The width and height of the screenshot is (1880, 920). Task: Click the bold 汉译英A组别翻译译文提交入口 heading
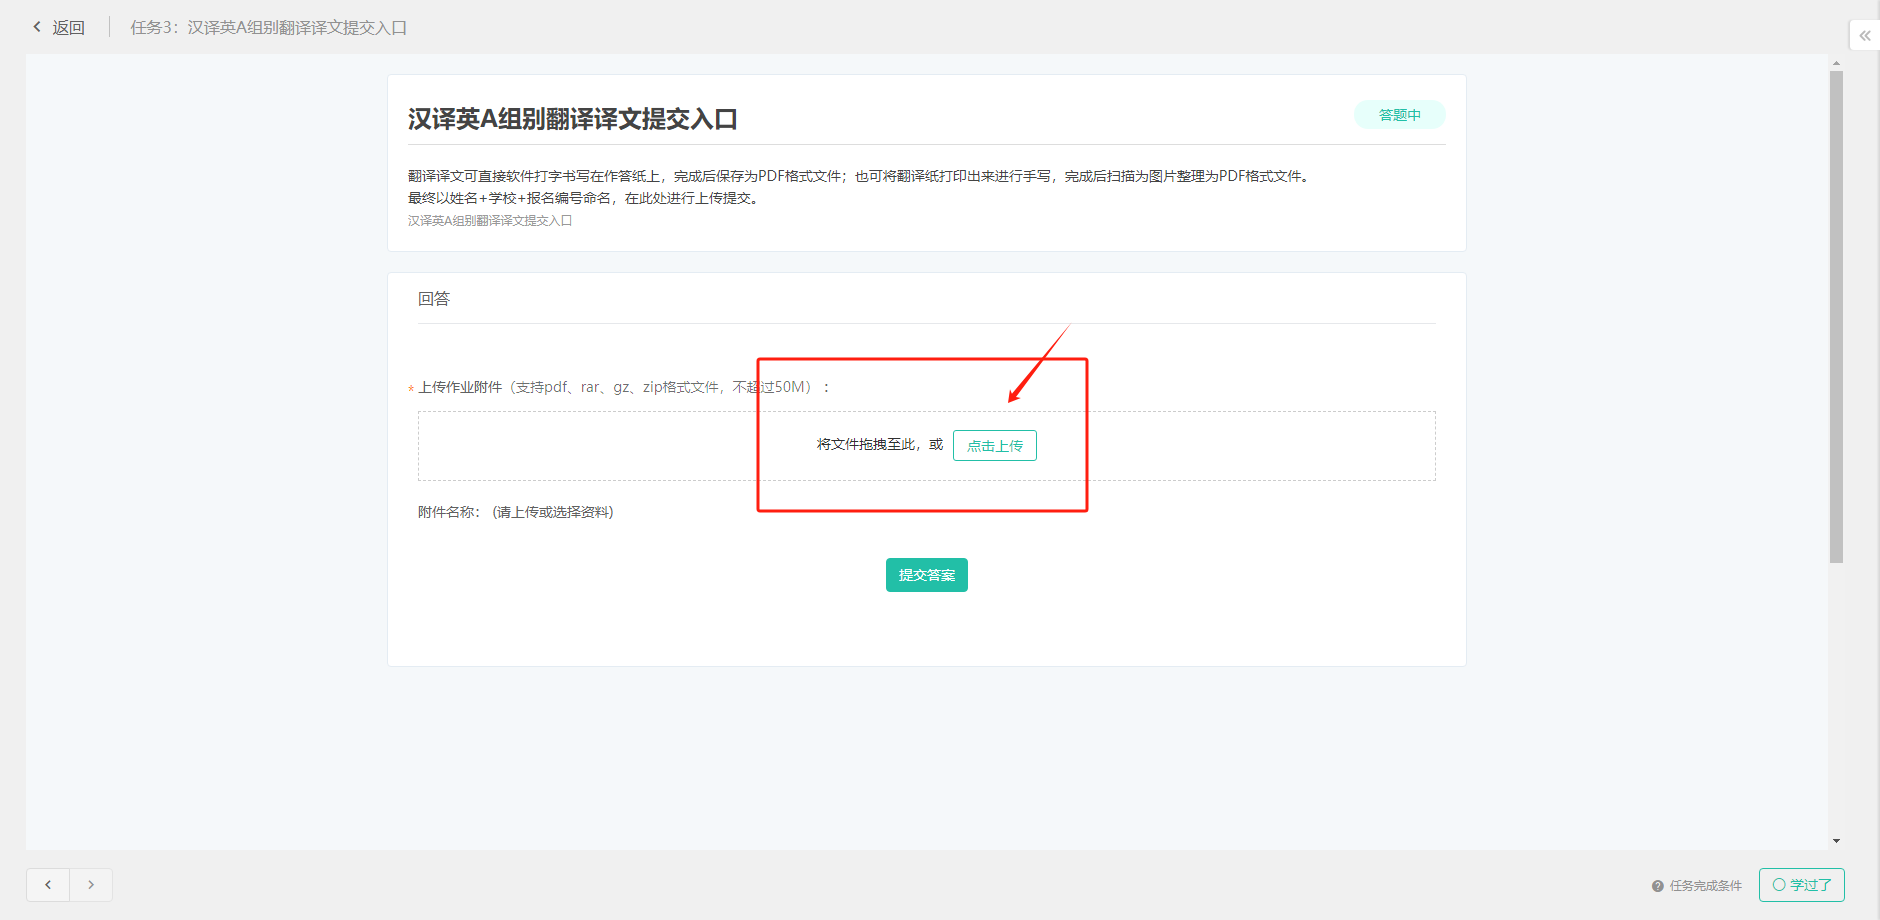(572, 119)
